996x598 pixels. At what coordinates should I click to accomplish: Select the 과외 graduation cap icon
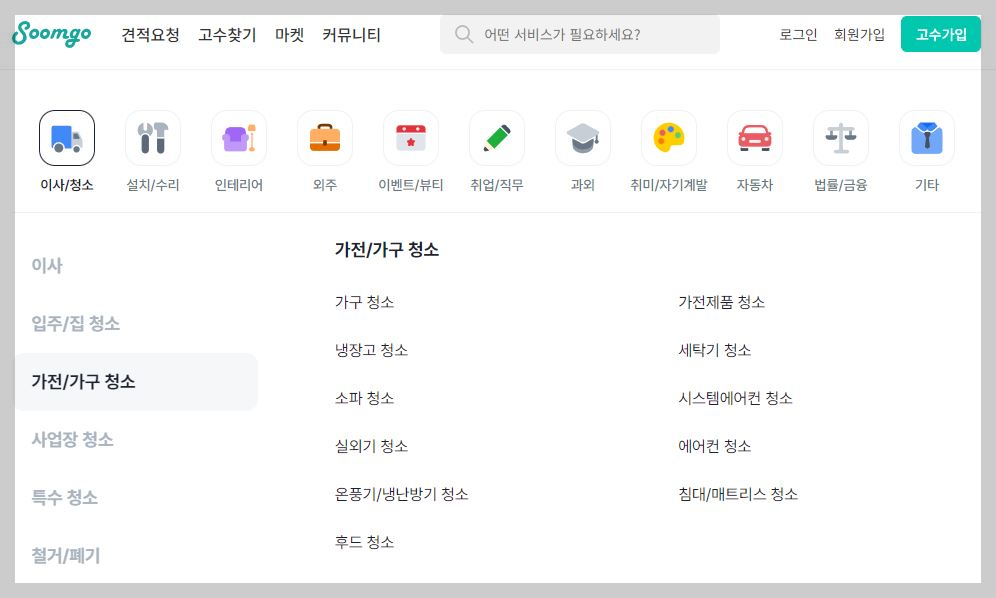pos(582,137)
